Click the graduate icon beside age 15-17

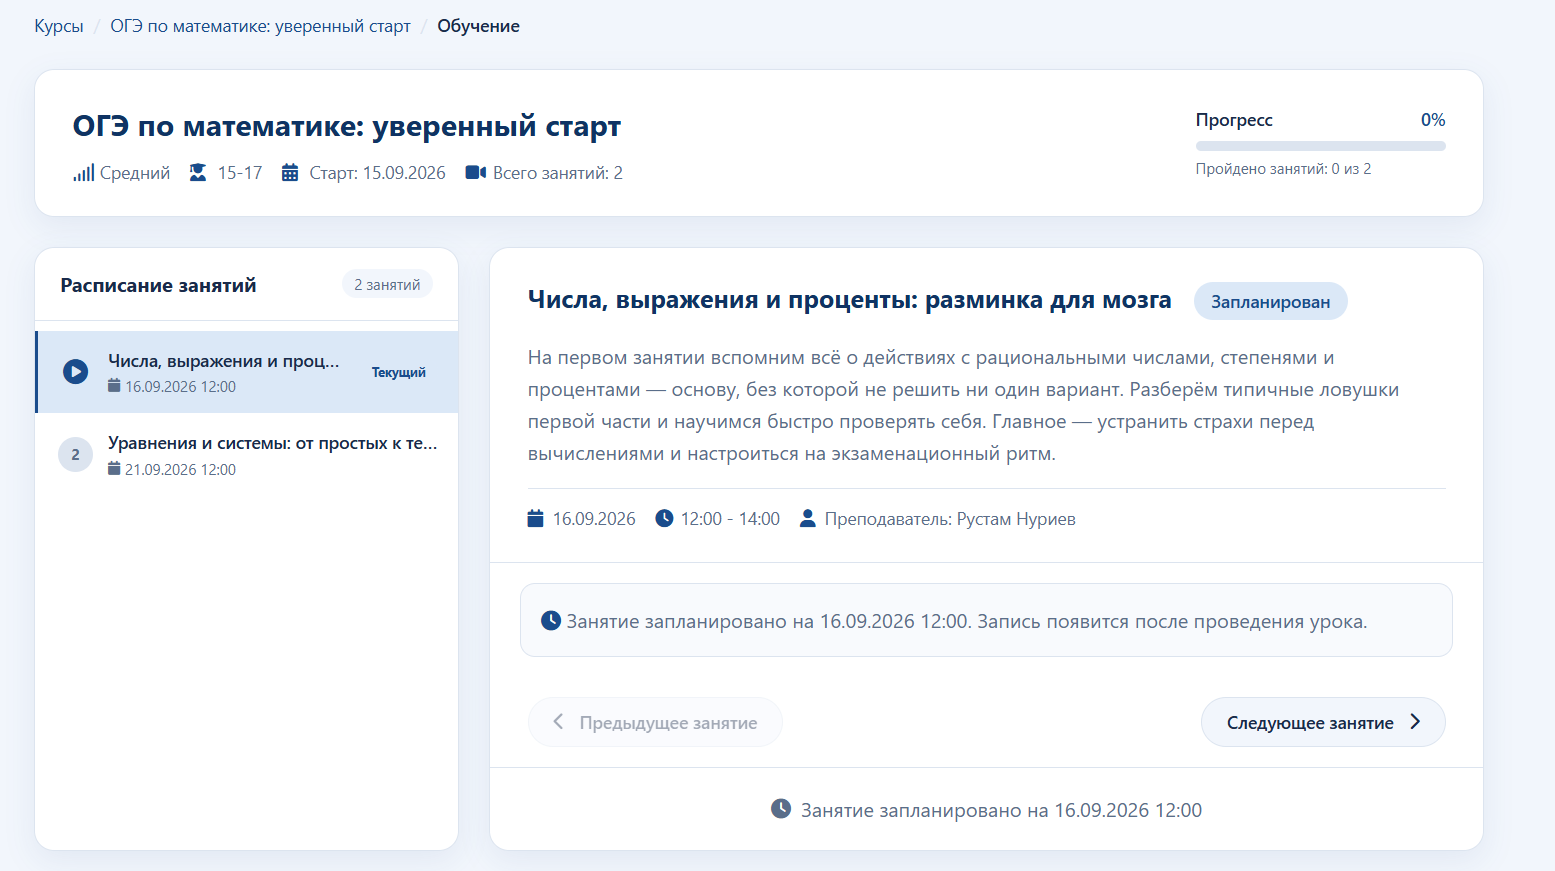point(198,173)
